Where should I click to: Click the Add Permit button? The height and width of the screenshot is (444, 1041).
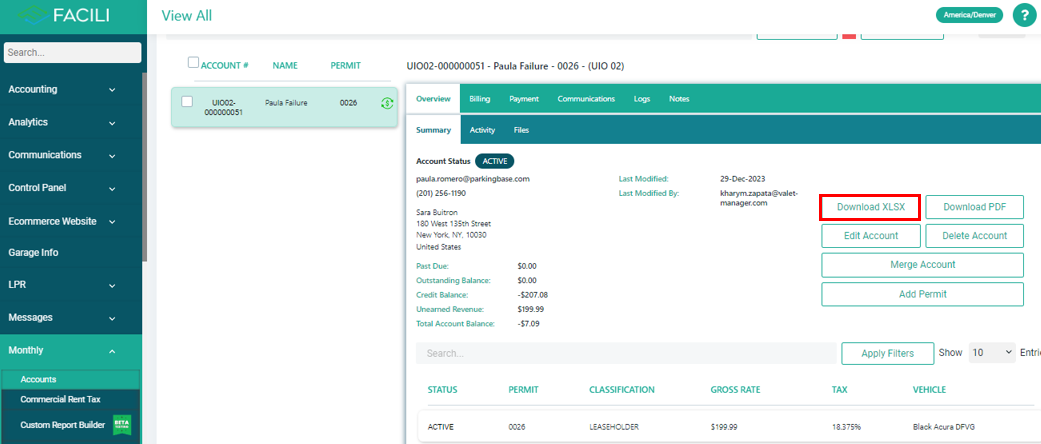[922, 294]
